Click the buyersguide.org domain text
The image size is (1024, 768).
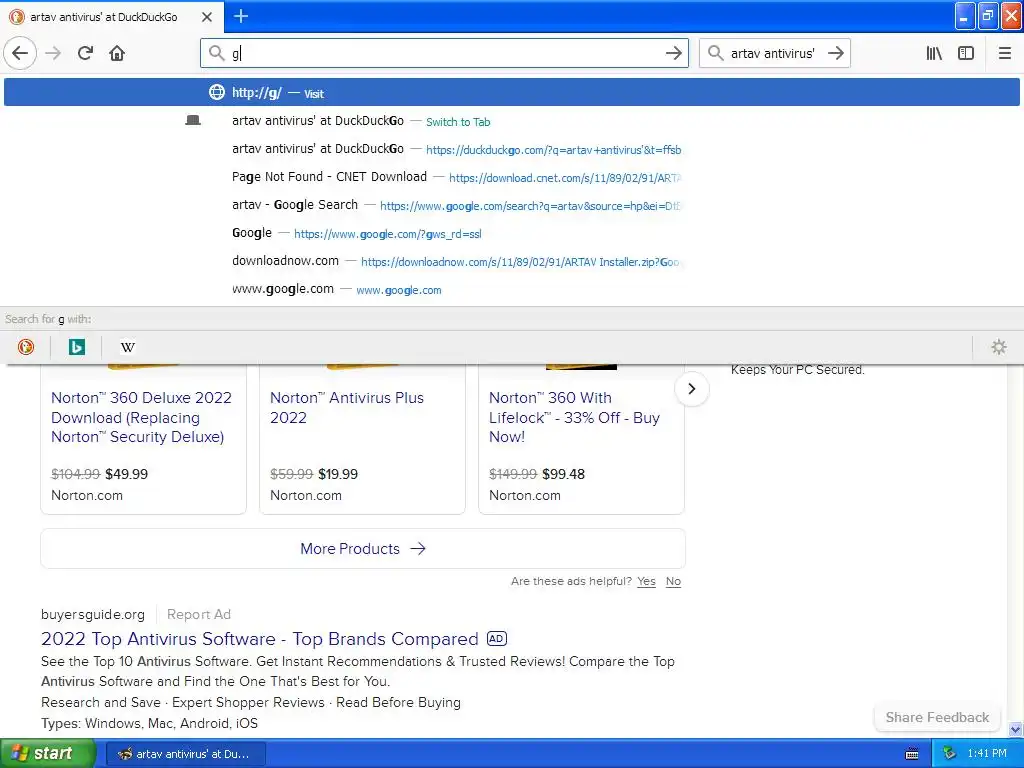coord(93,615)
